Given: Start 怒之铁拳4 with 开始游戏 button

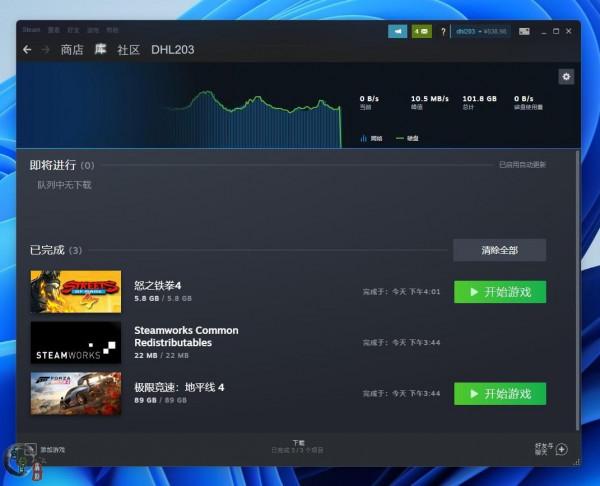Looking at the screenshot, I should click(499, 292).
